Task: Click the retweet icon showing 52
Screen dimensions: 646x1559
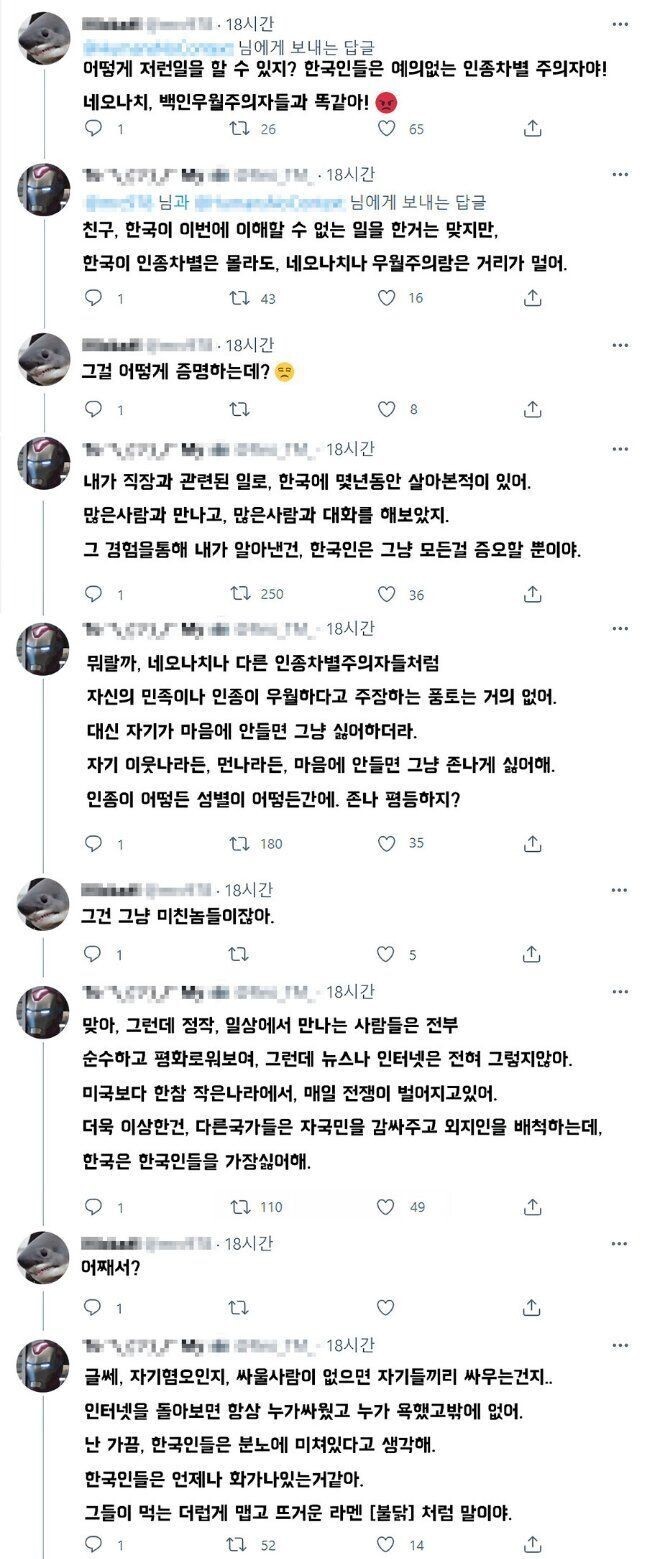Action: (239, 1544)
